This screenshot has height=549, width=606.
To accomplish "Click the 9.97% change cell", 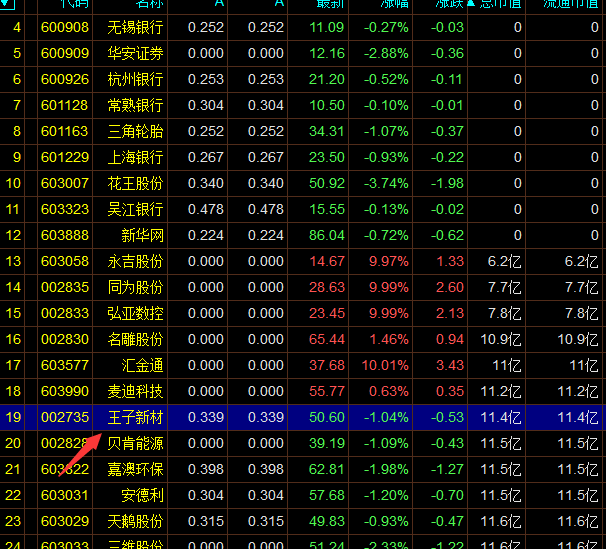I will coord(389,261).
